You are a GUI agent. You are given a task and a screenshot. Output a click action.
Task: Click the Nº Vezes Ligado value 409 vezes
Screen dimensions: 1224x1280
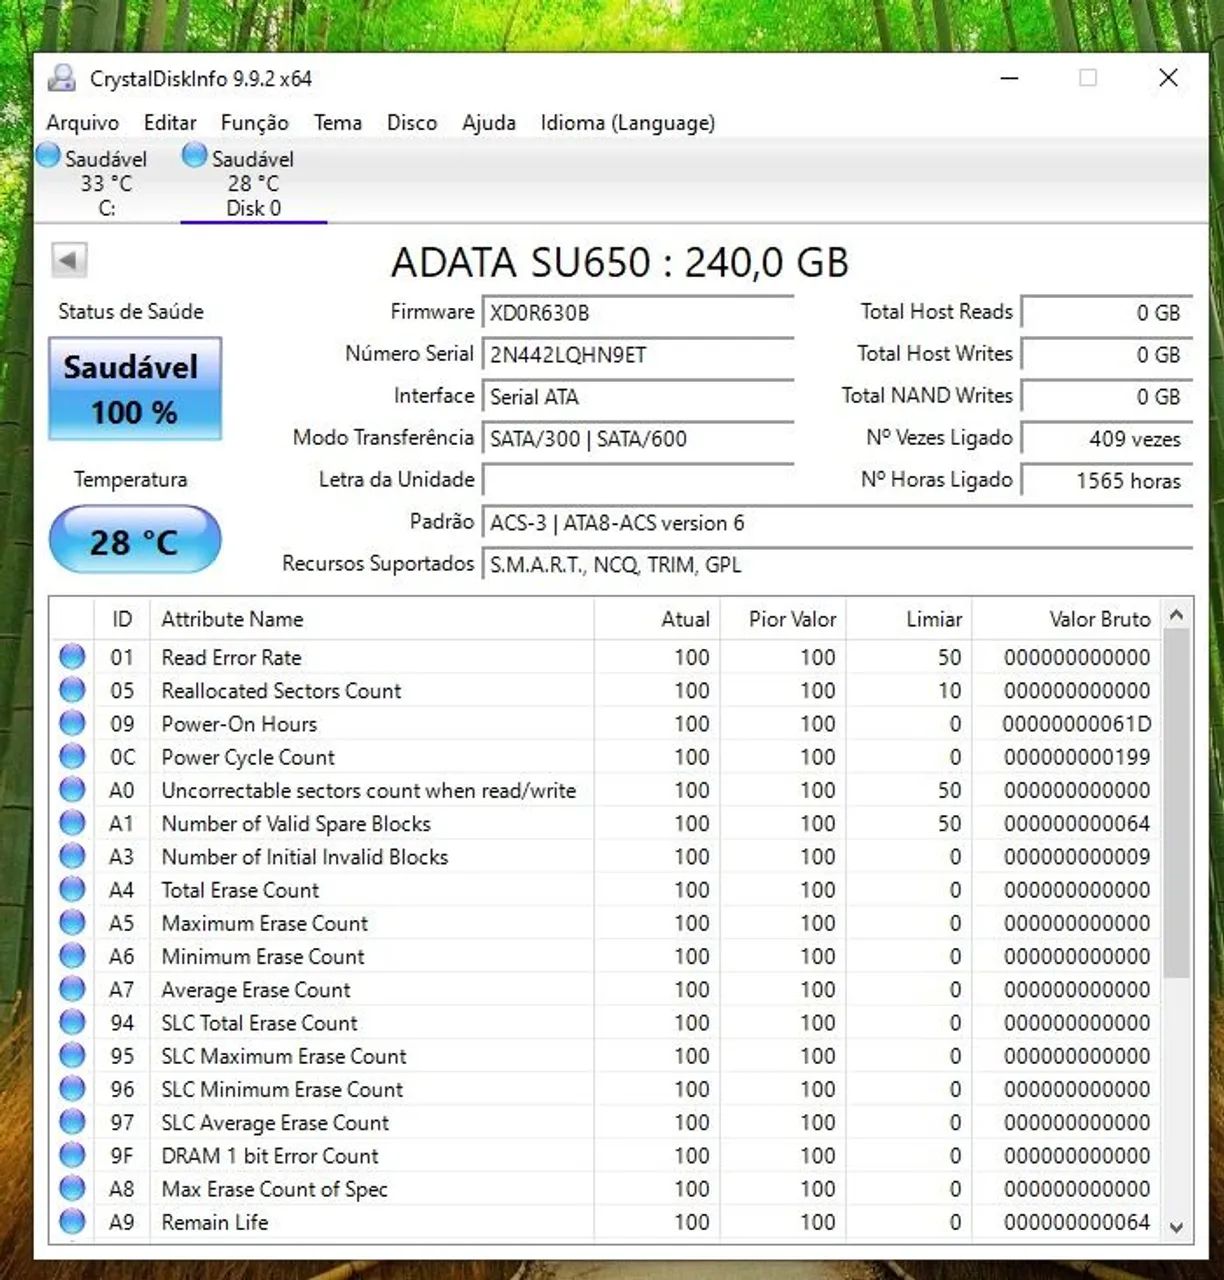tap(1106, 439)
